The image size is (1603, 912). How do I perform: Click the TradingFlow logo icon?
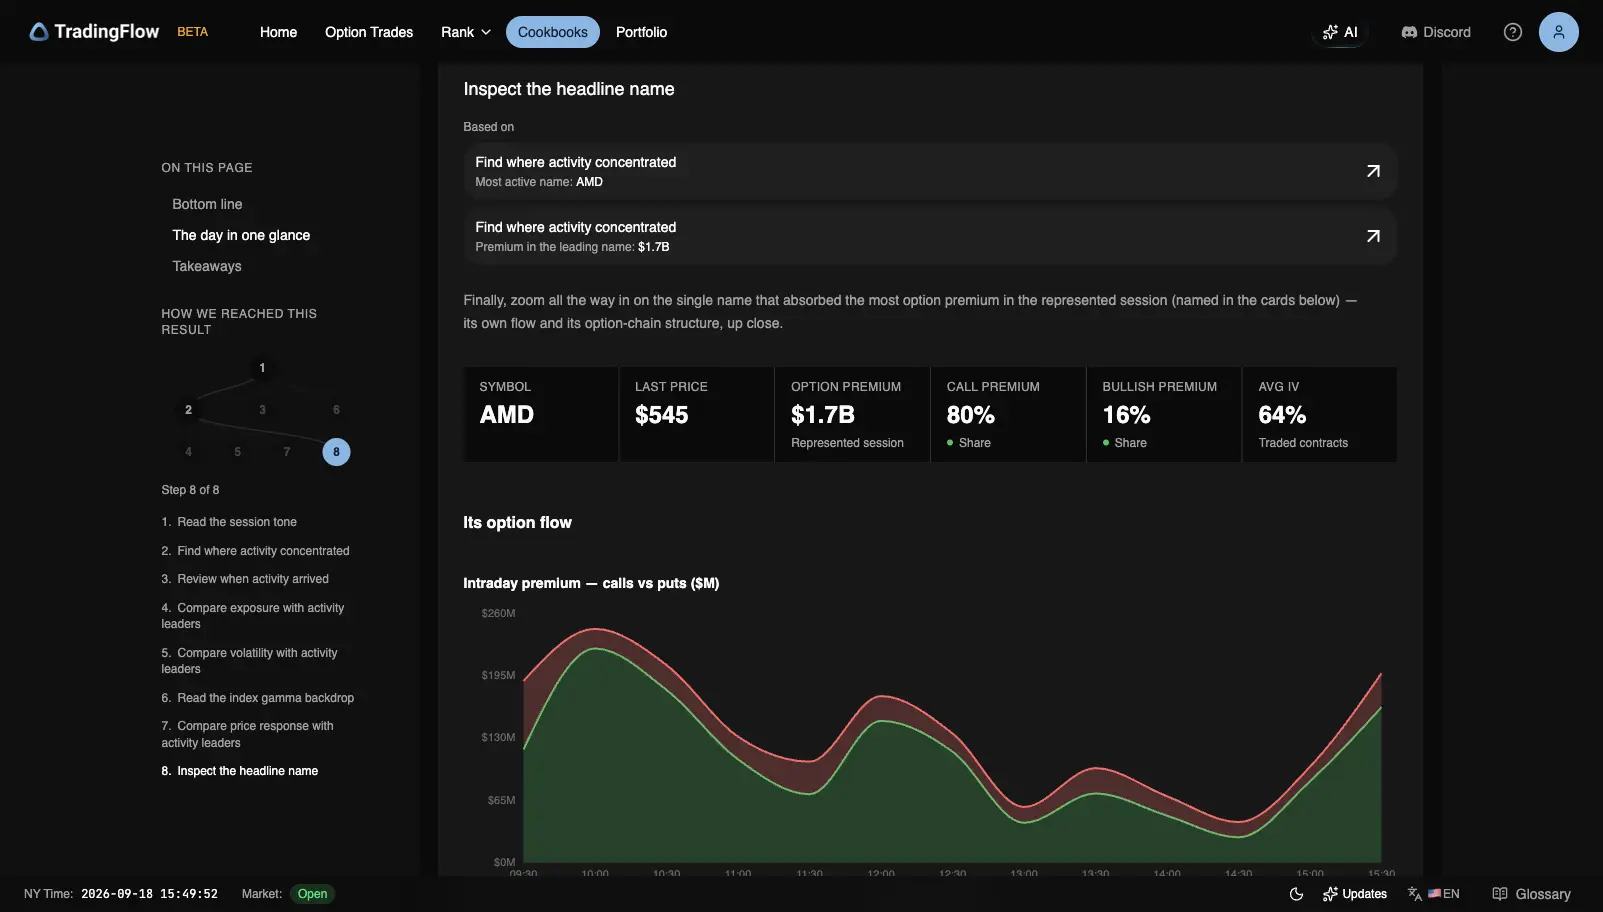[39, 32]
